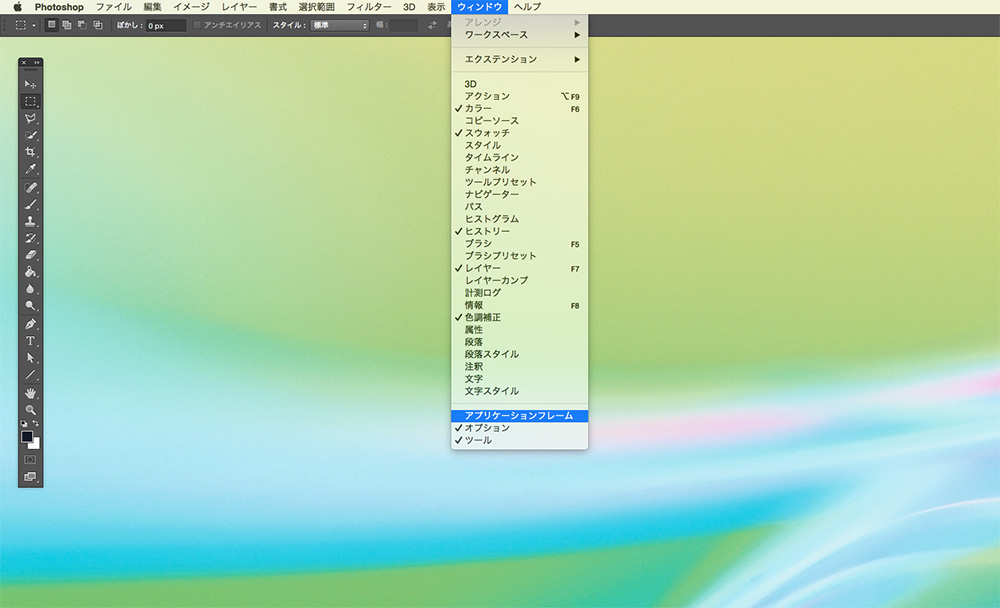1000x608 pixels.
Task: Select the Move tool
Action: pos(30,84)
